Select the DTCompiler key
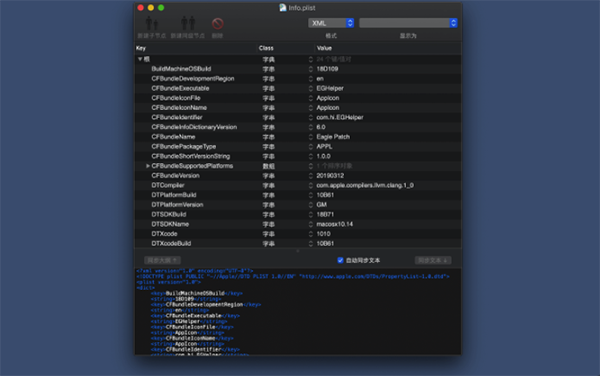 [168, 185]
